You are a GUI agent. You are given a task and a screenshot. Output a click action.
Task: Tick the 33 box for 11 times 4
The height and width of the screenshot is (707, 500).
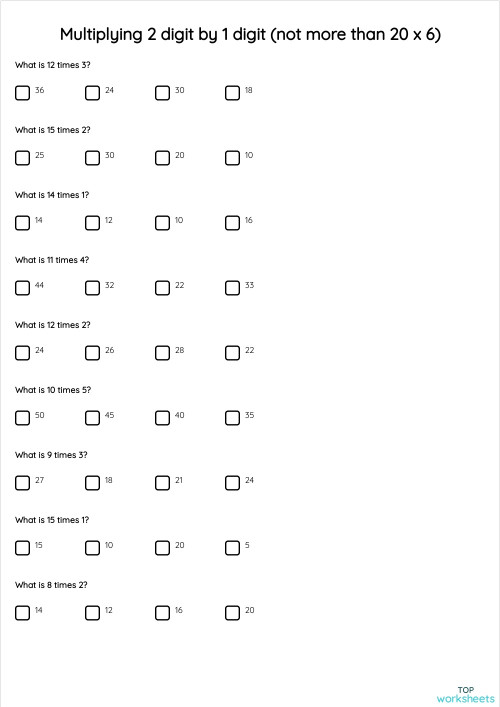[232, 288]
